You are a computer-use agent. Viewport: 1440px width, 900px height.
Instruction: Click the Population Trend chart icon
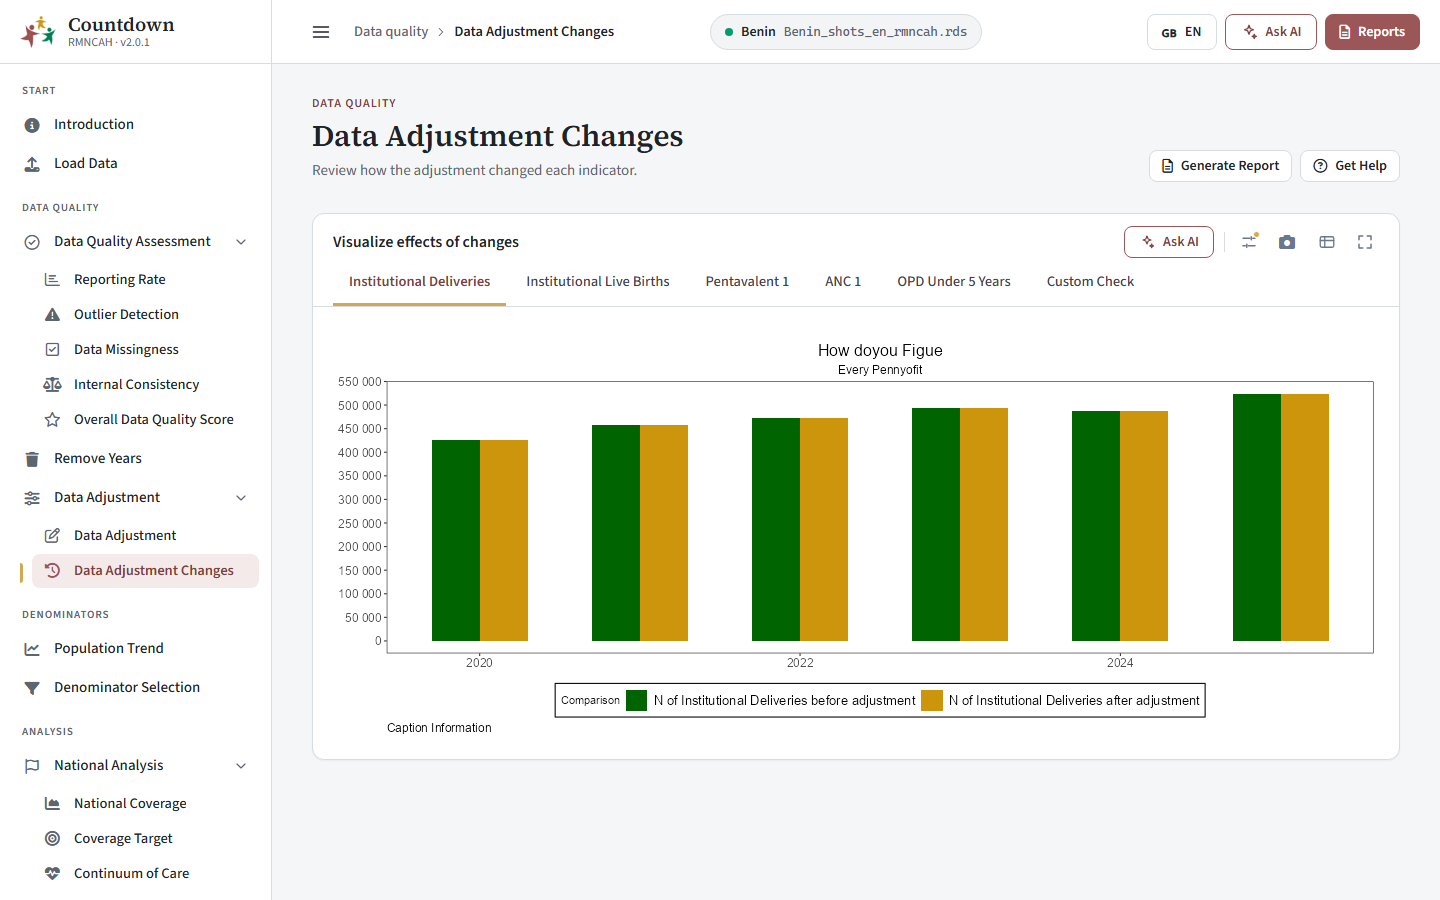(32, 649)
